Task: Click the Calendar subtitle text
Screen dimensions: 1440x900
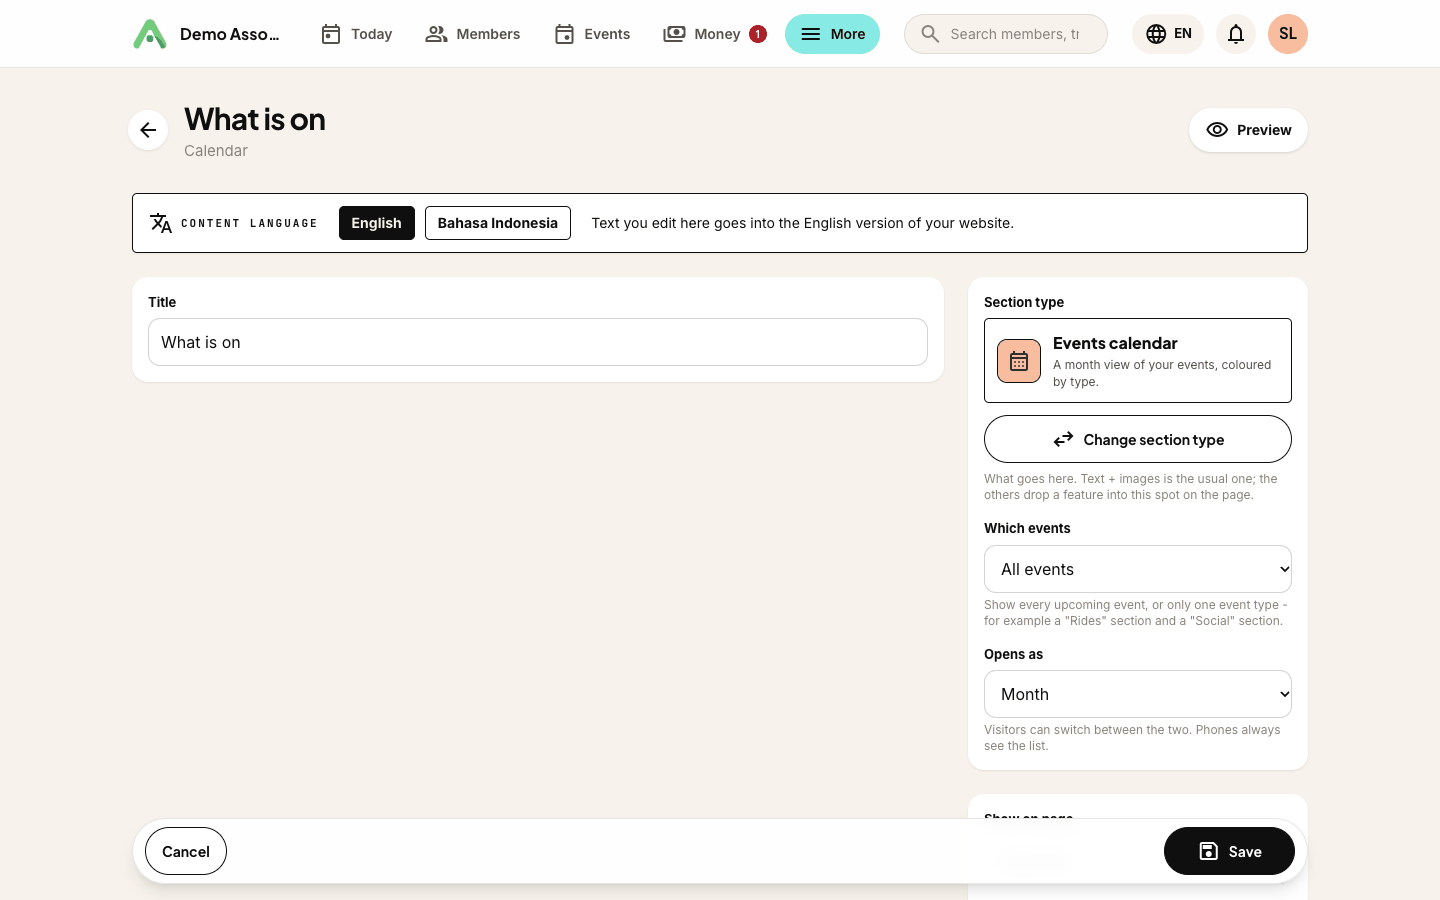Action: 216,151
